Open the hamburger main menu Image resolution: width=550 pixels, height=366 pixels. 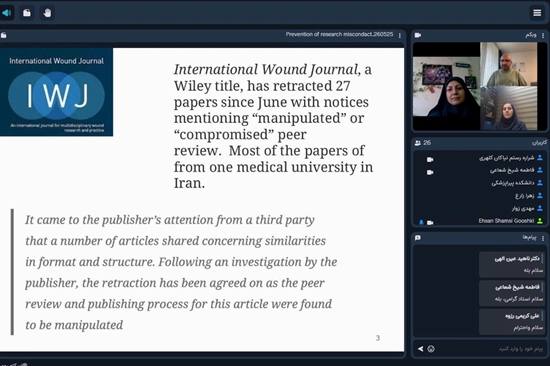pyautogui.click(x=537, y=13)
